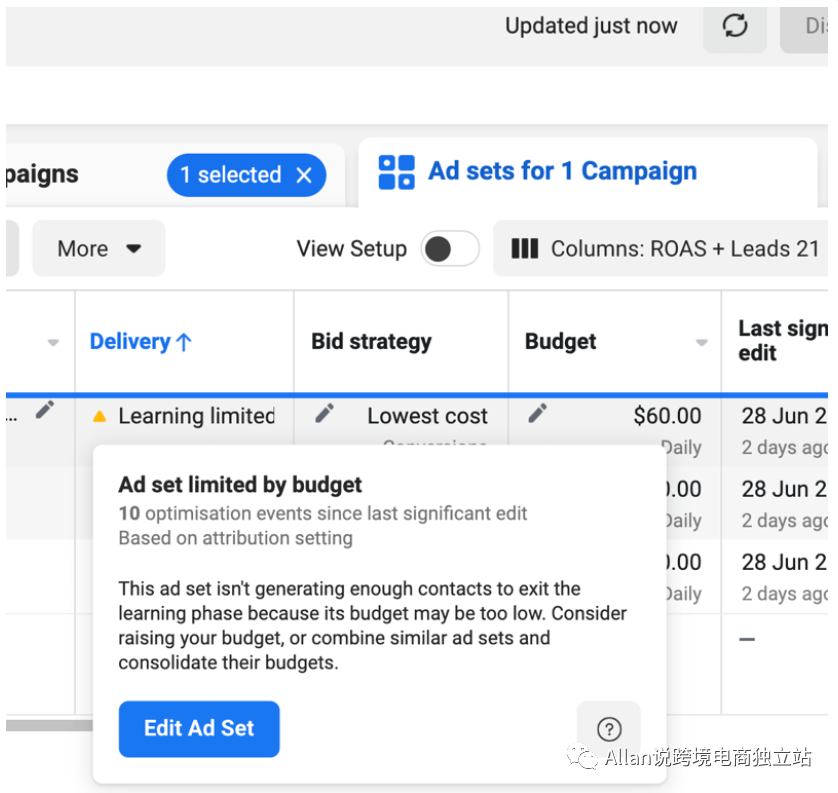This screenshot has height=793, width=838.
Task: Click the Ad sets grid icon
Action: (396, 172)
